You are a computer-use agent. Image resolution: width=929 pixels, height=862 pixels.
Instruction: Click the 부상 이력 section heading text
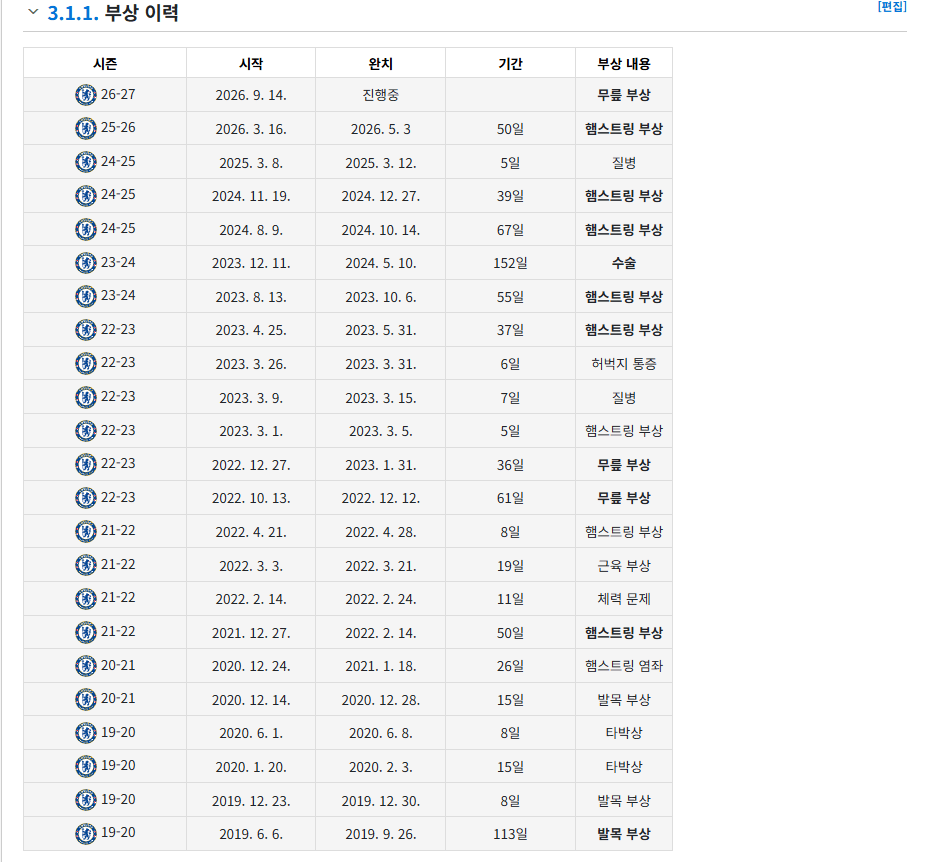(x=142, y=13)
